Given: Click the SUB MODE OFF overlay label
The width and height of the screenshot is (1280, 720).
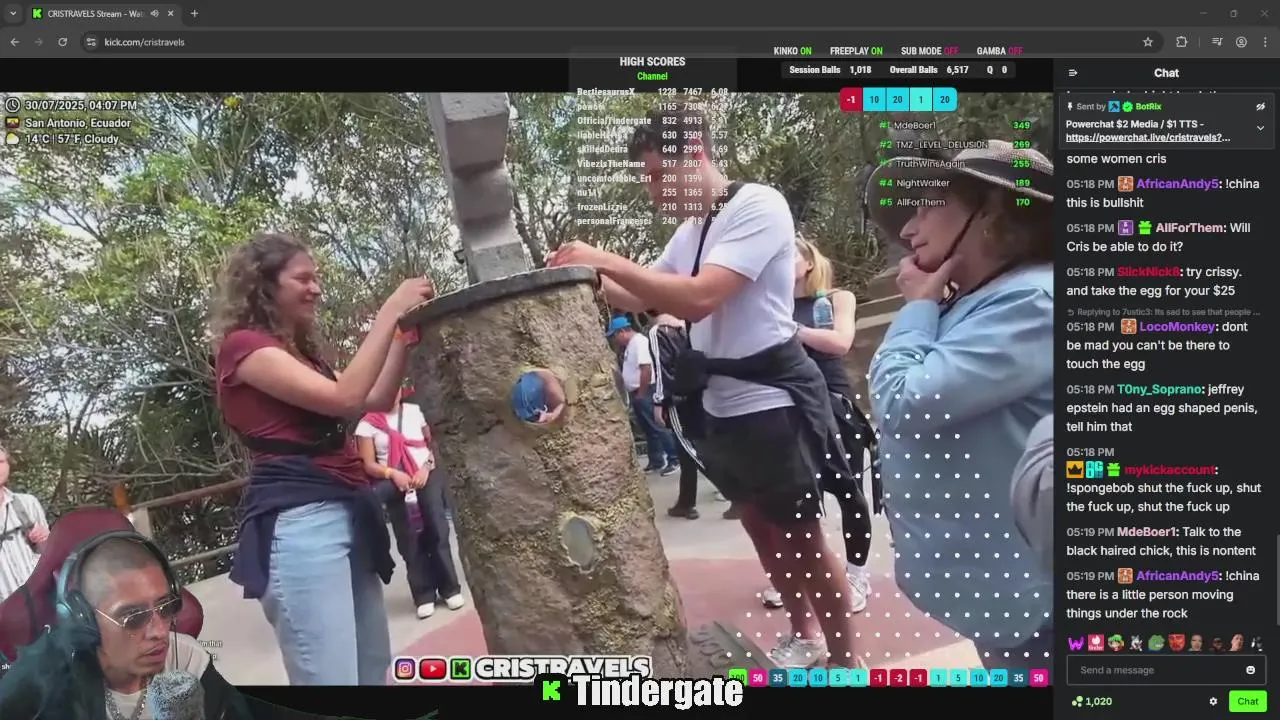Looking at the screenshot, I should 929,51.
